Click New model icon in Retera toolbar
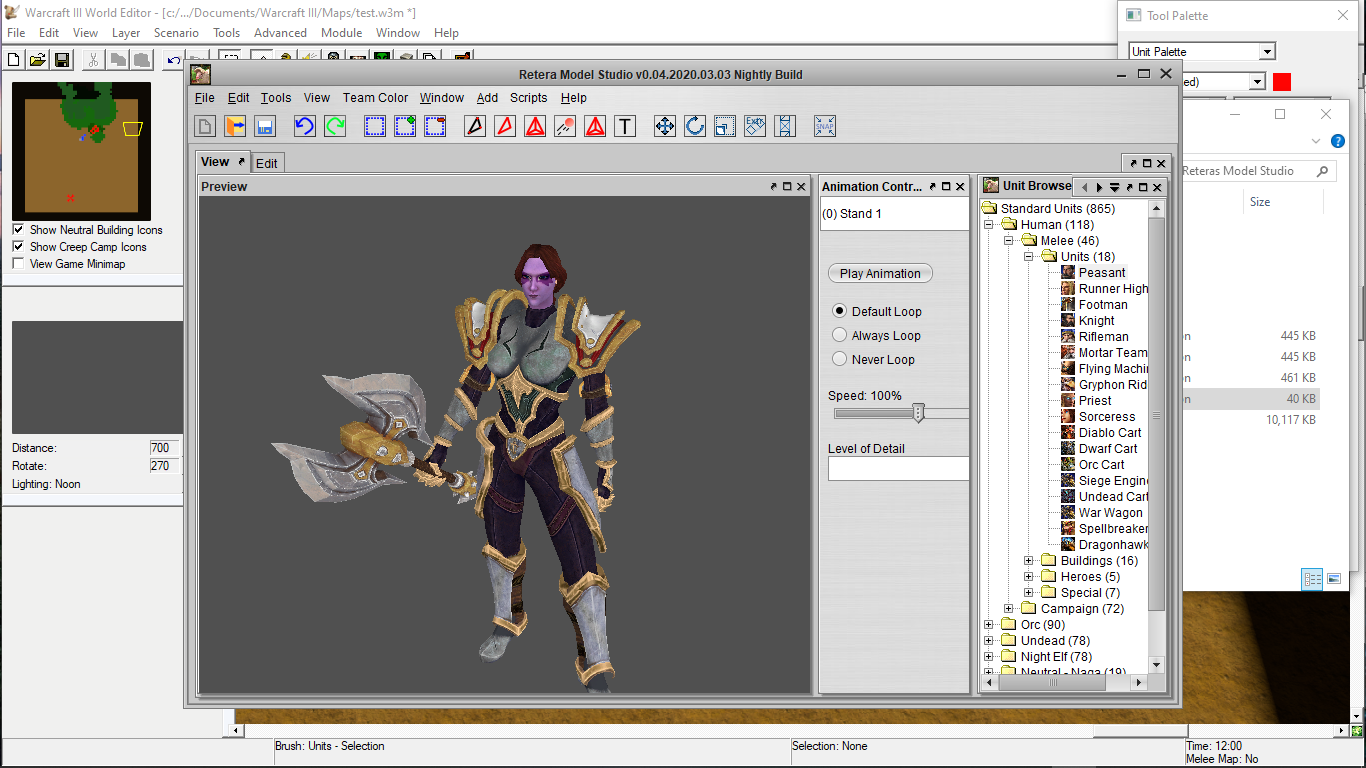 point(205,126)
